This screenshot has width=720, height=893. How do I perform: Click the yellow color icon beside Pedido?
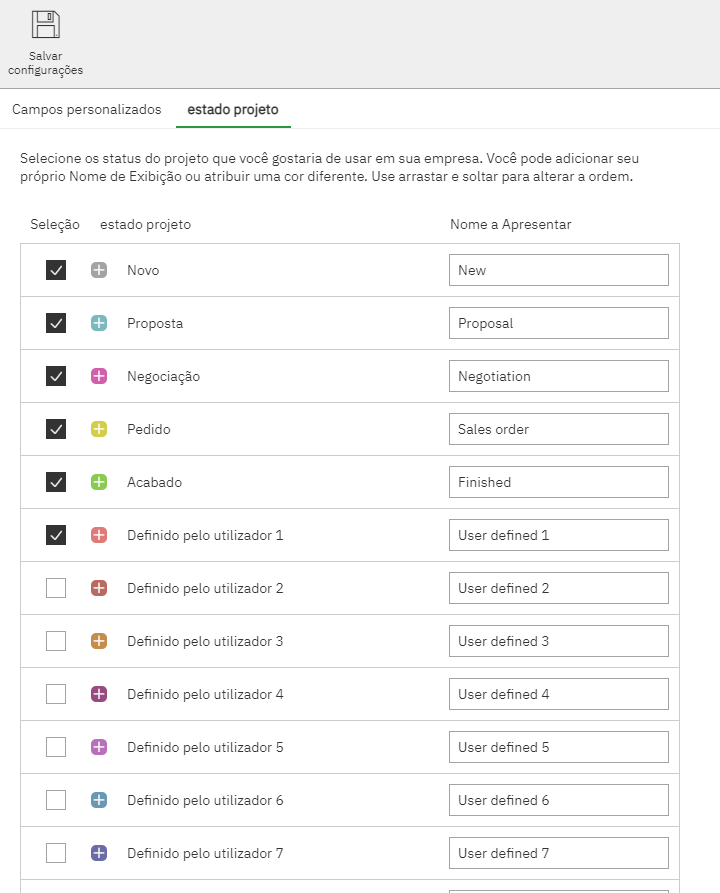(x=99, y=429)
